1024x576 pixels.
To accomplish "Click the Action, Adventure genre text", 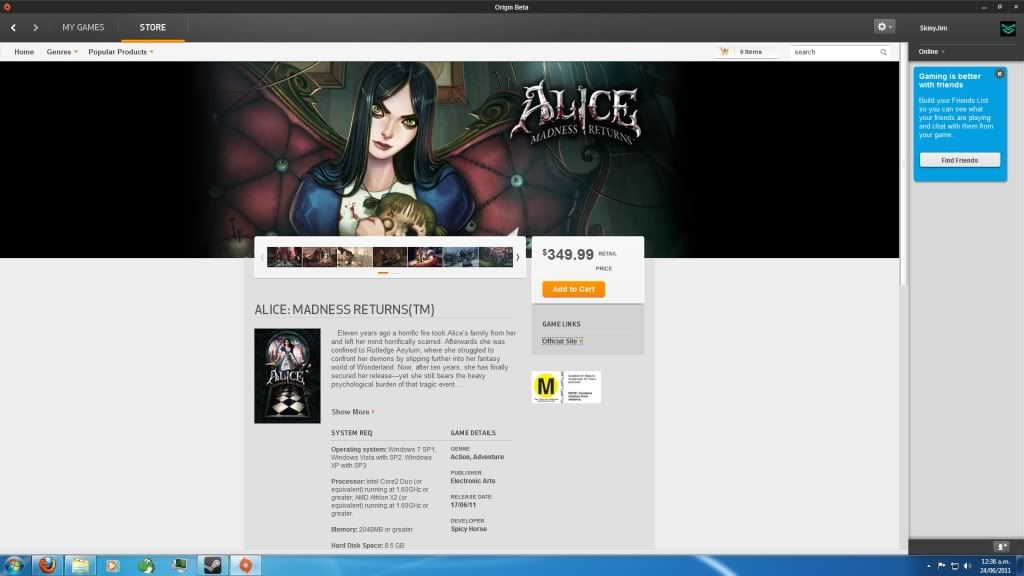I will [x=477, y=457].
